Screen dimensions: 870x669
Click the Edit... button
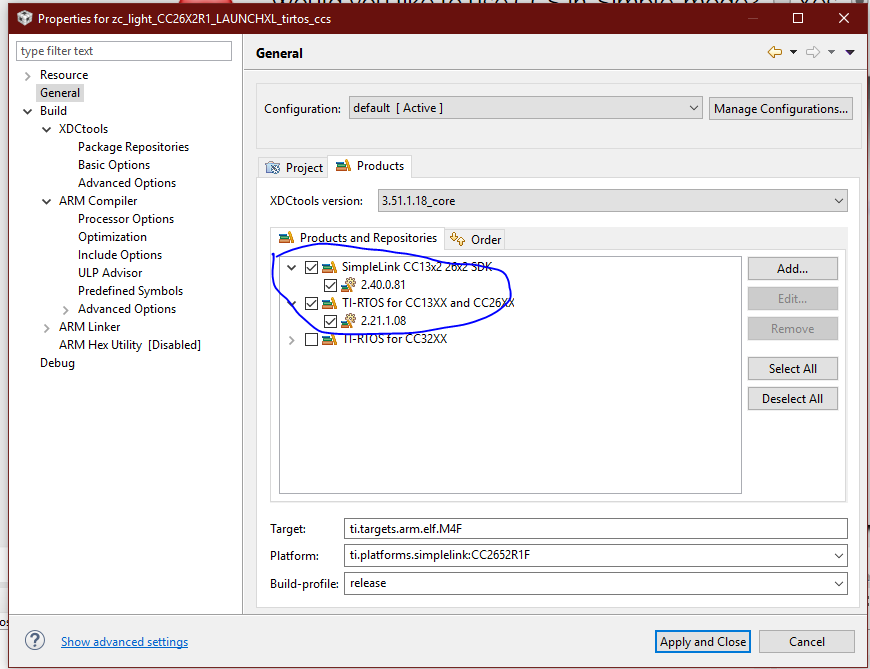792,299
